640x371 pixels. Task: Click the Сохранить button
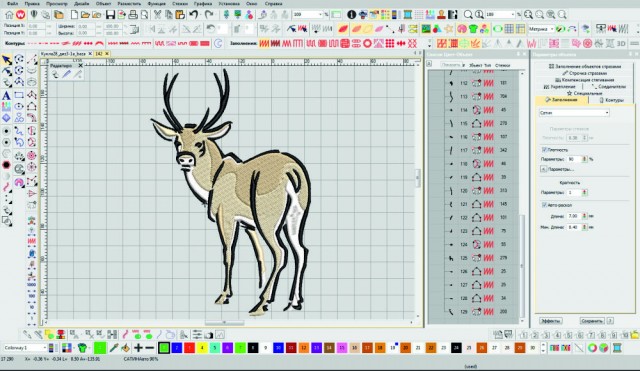click(591, 321)
